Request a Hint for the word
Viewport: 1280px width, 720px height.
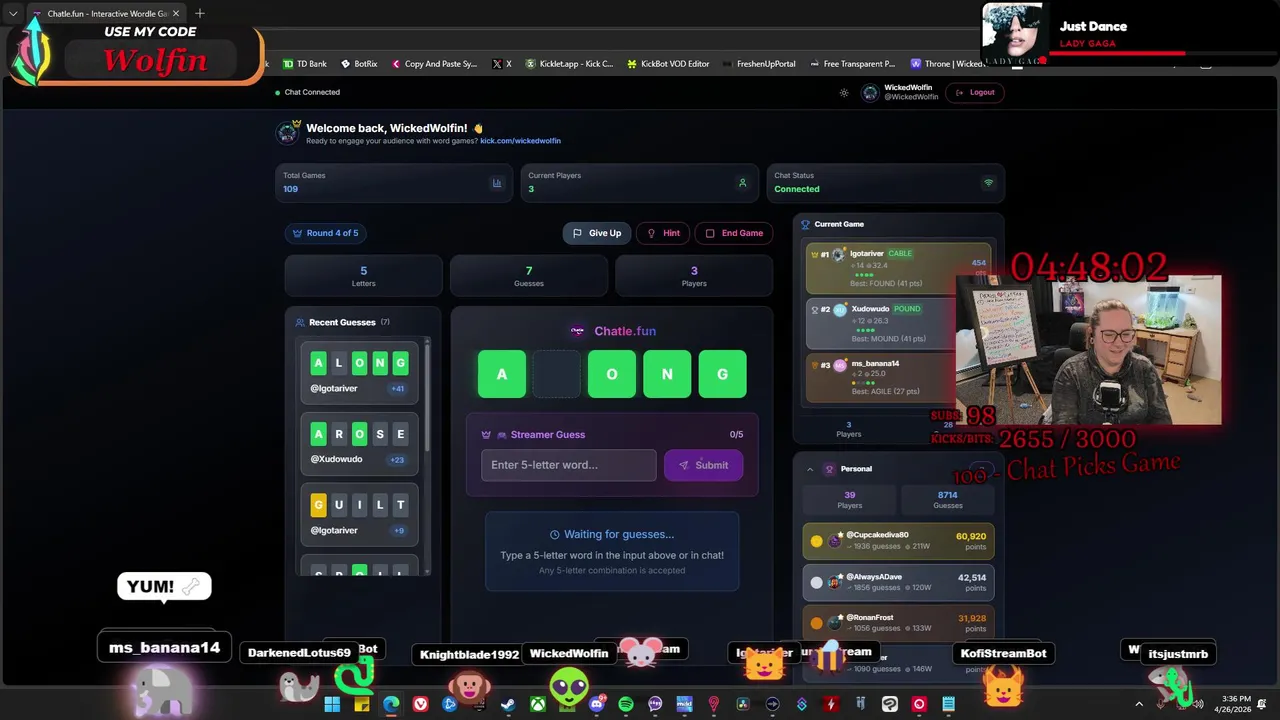pyautogui.click(x=663, y=233)
